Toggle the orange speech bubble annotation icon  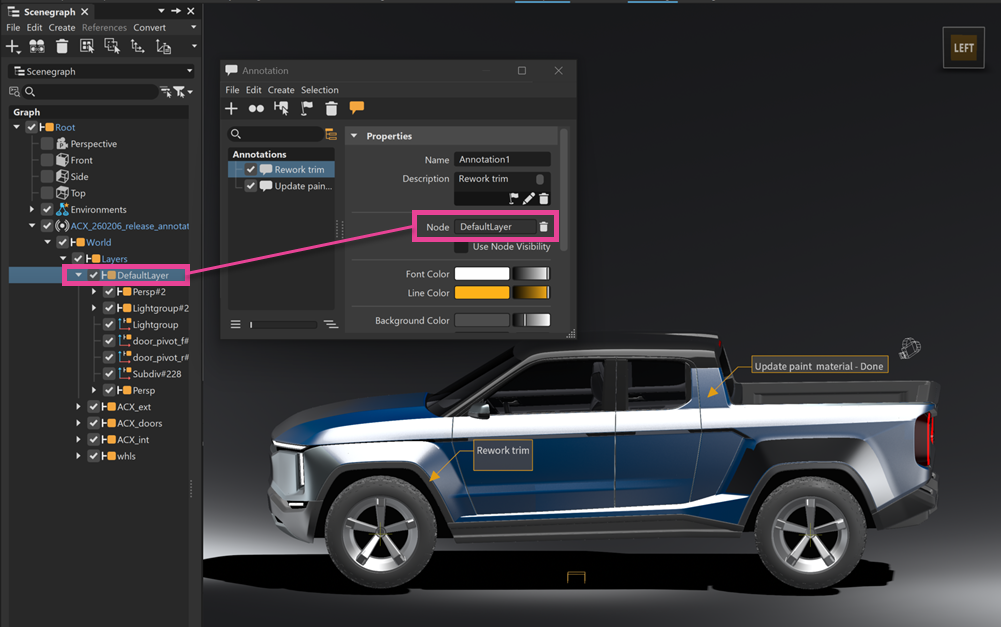coord(357,107)
